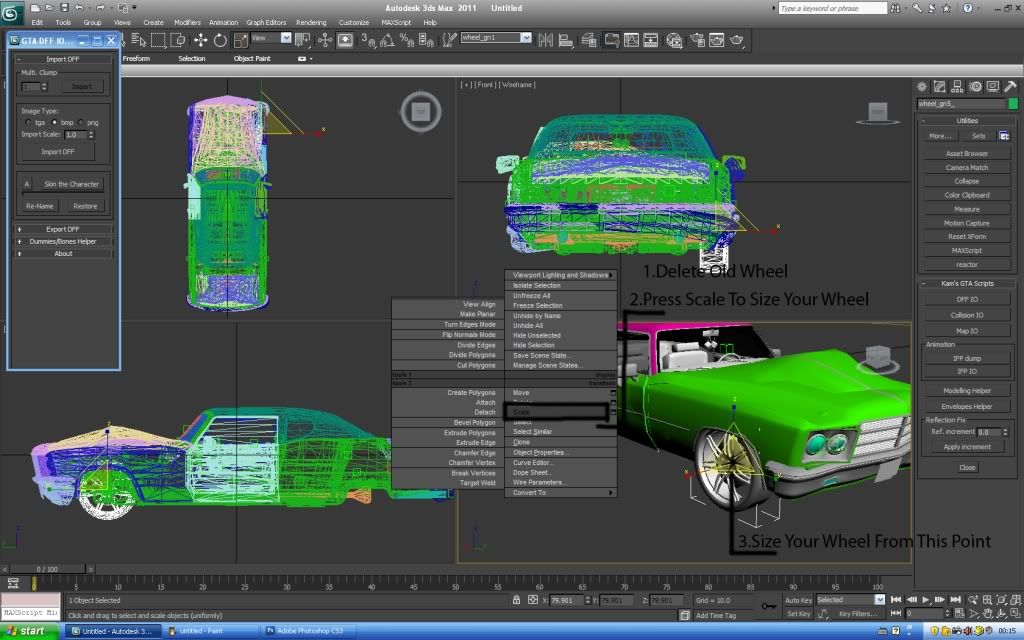This screenshot has width=1024, height=640.
Task: Click the time slider 0 / 100 handle
Action: coord(48,569)
